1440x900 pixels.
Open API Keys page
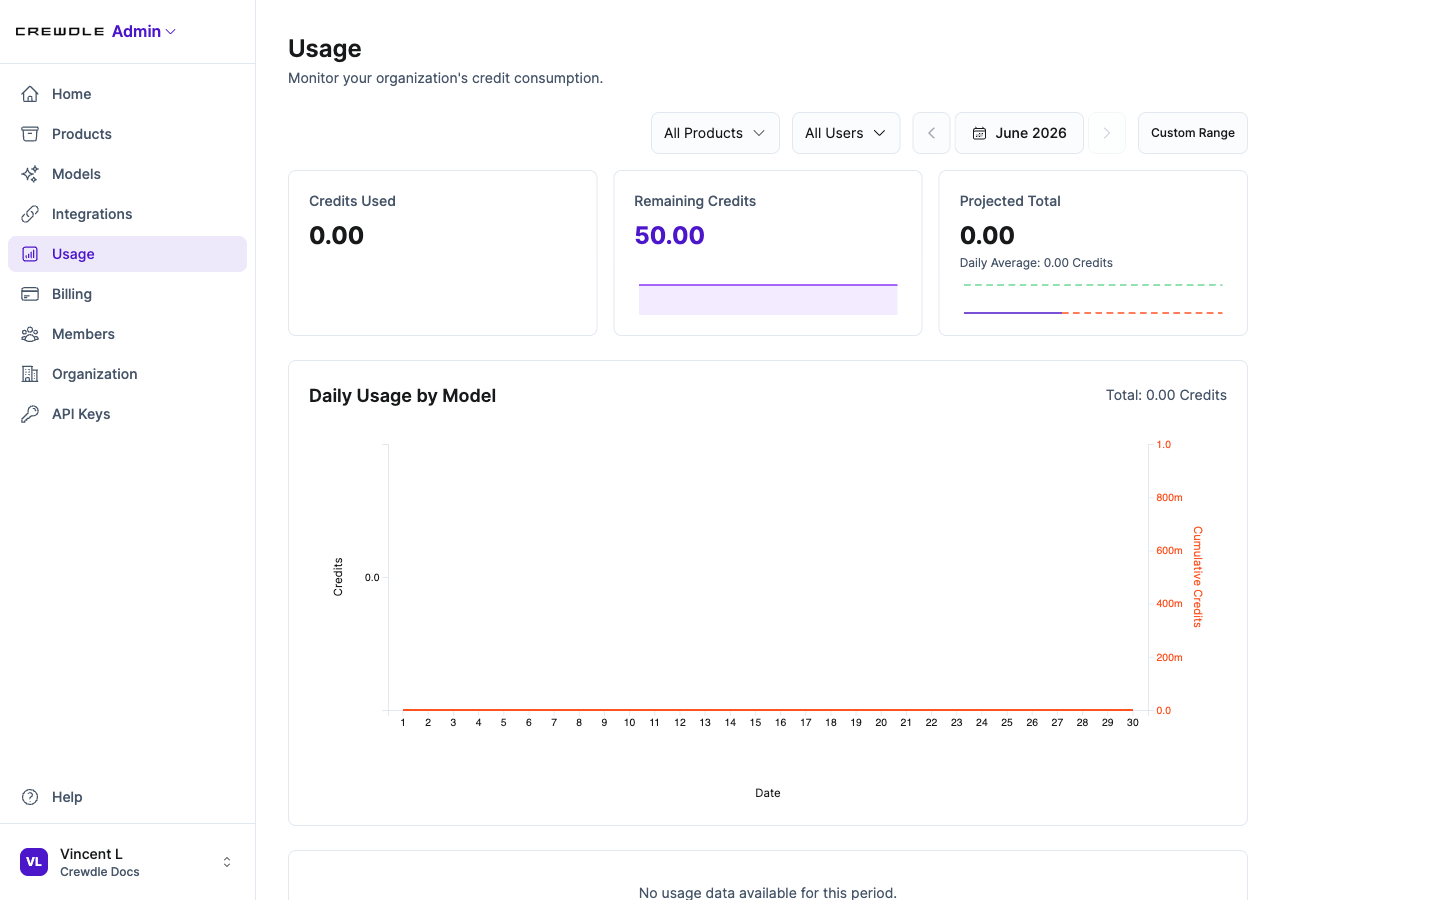127,414
